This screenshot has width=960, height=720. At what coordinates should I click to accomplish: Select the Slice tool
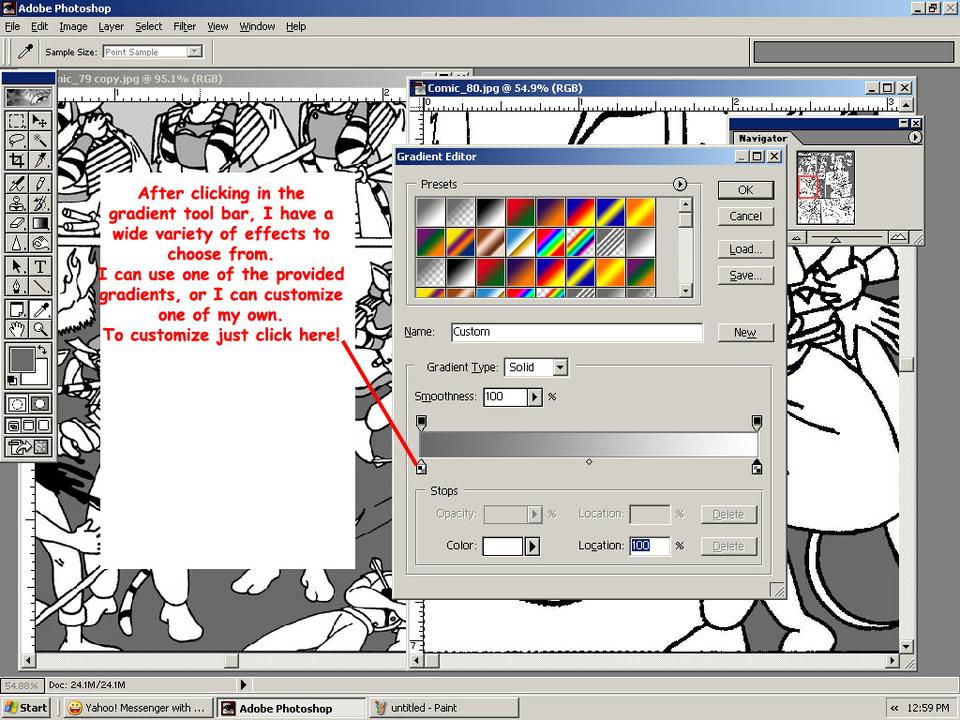point(40,161)
